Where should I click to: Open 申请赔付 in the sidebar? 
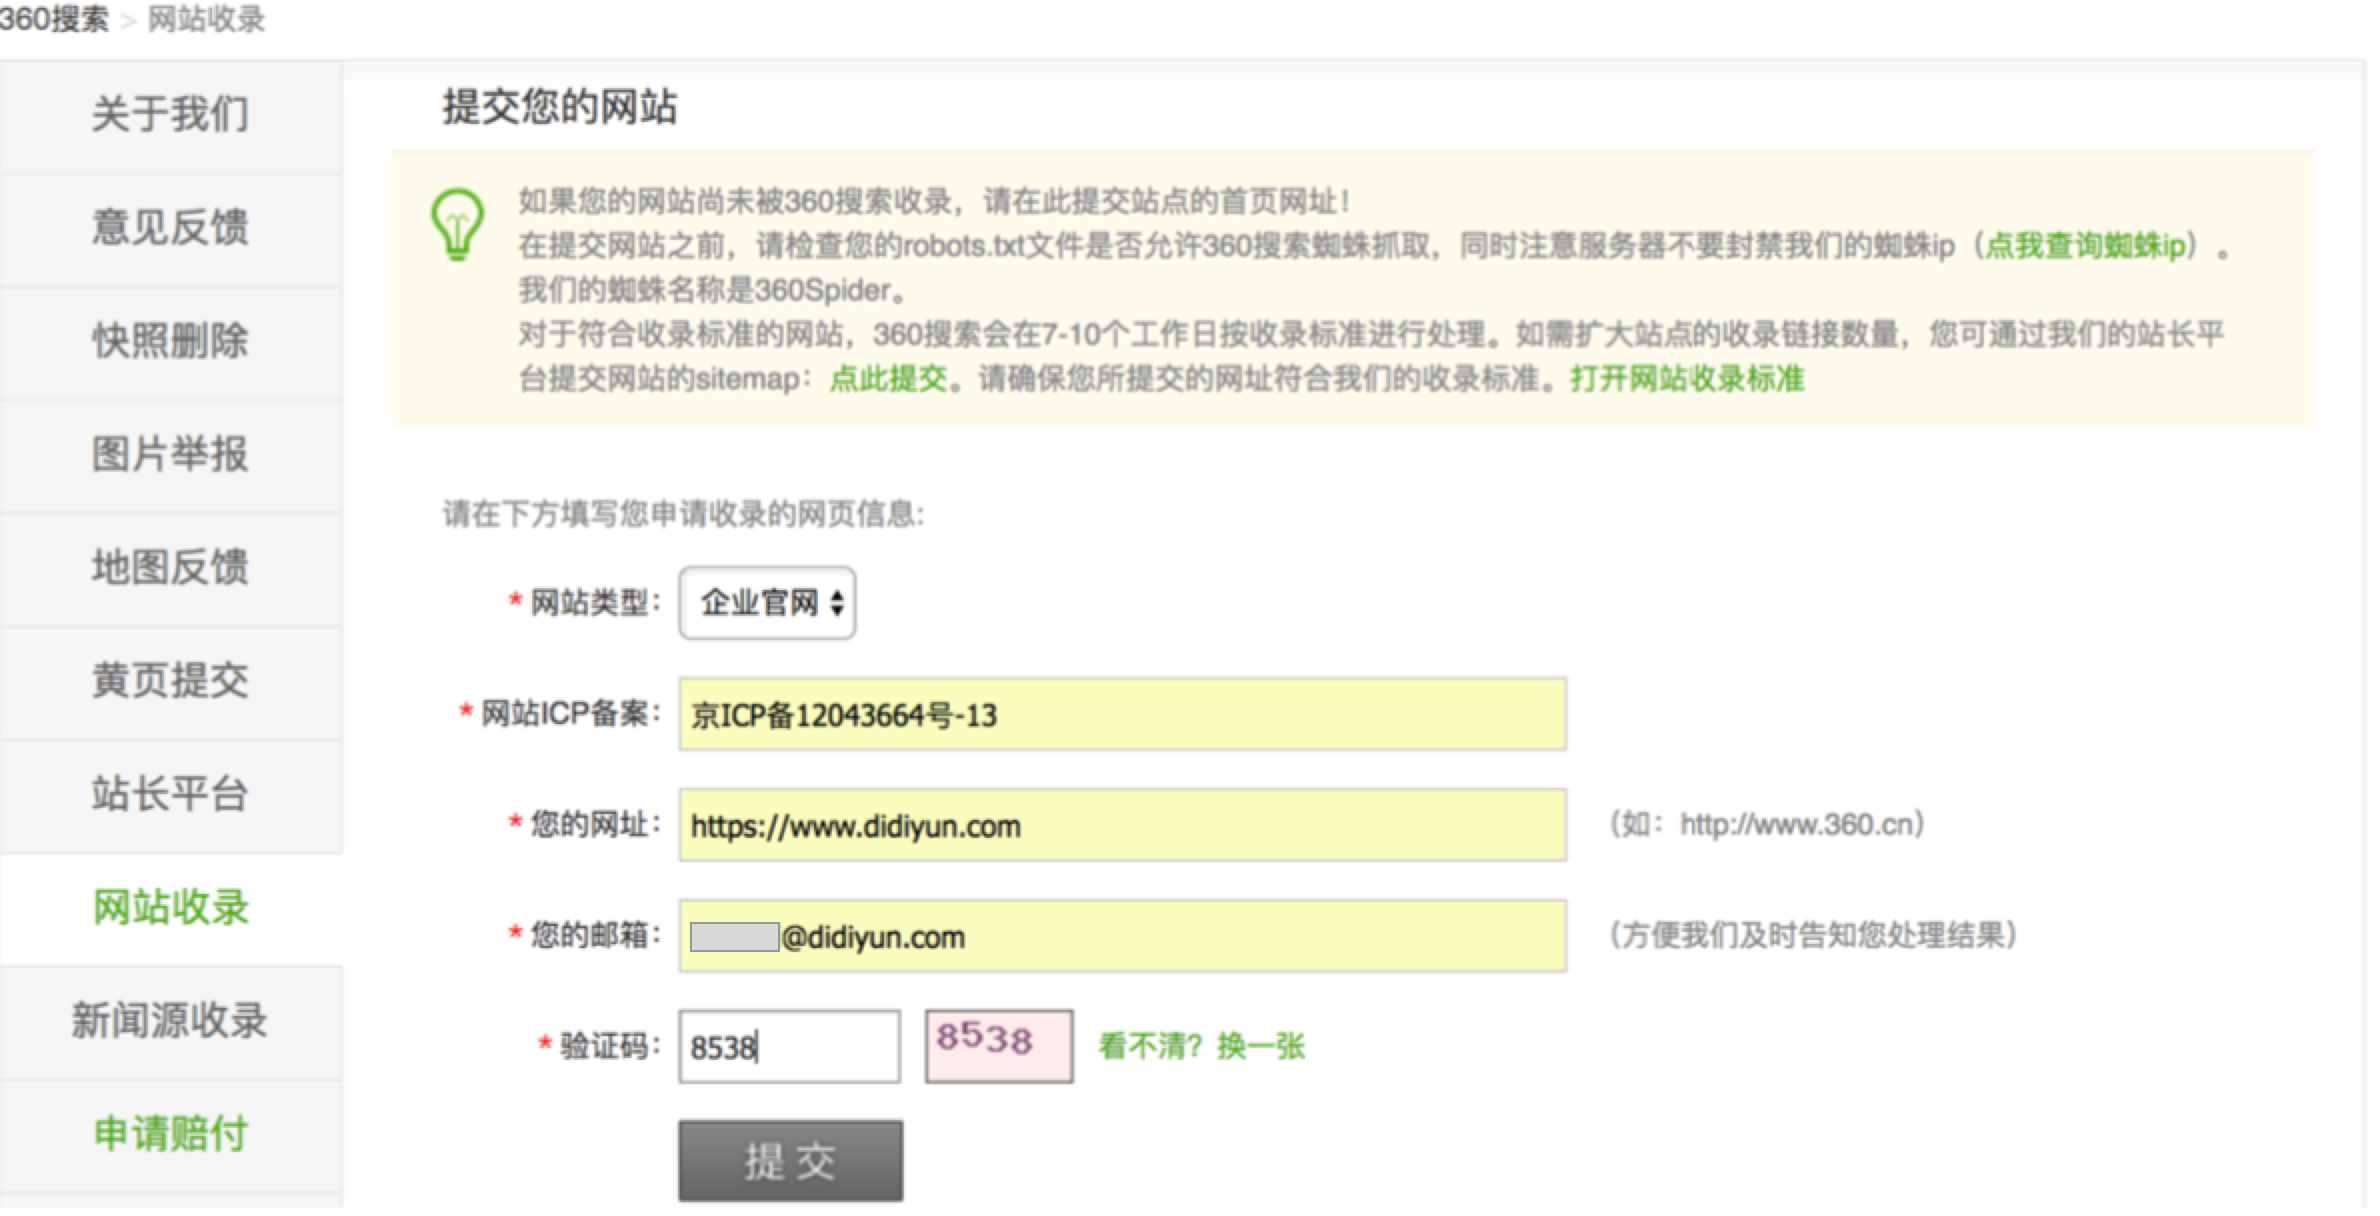[x=171, y=1136]
